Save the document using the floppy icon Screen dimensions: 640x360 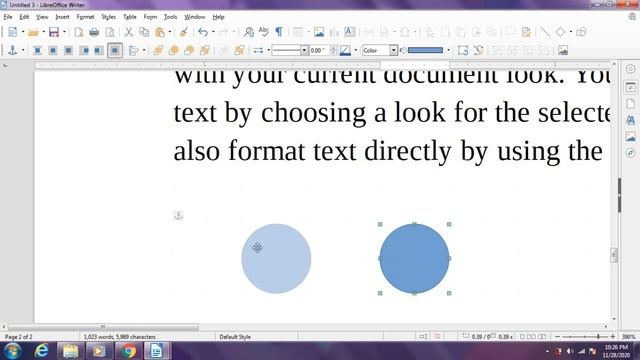tap(54, 32)
